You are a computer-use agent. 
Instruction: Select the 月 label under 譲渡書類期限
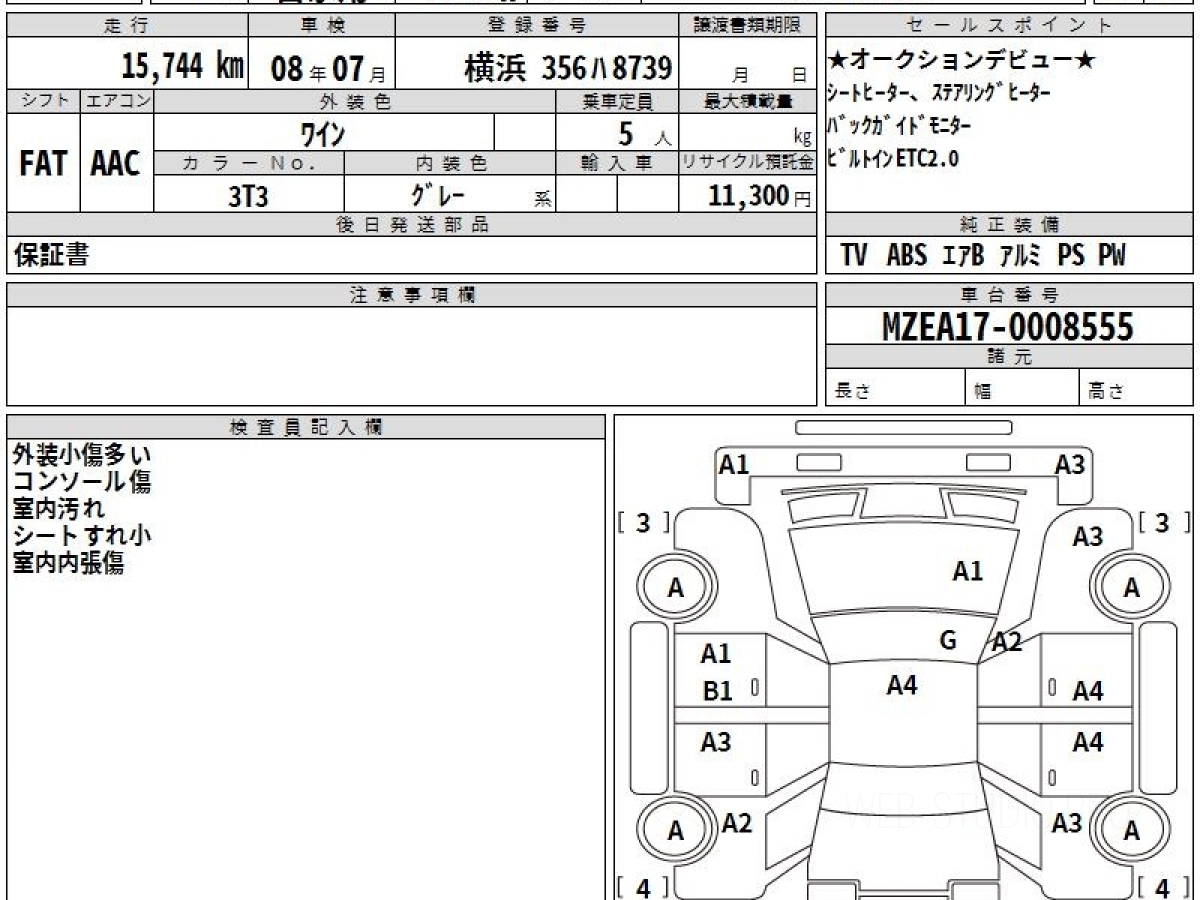[x=741, y=75]
